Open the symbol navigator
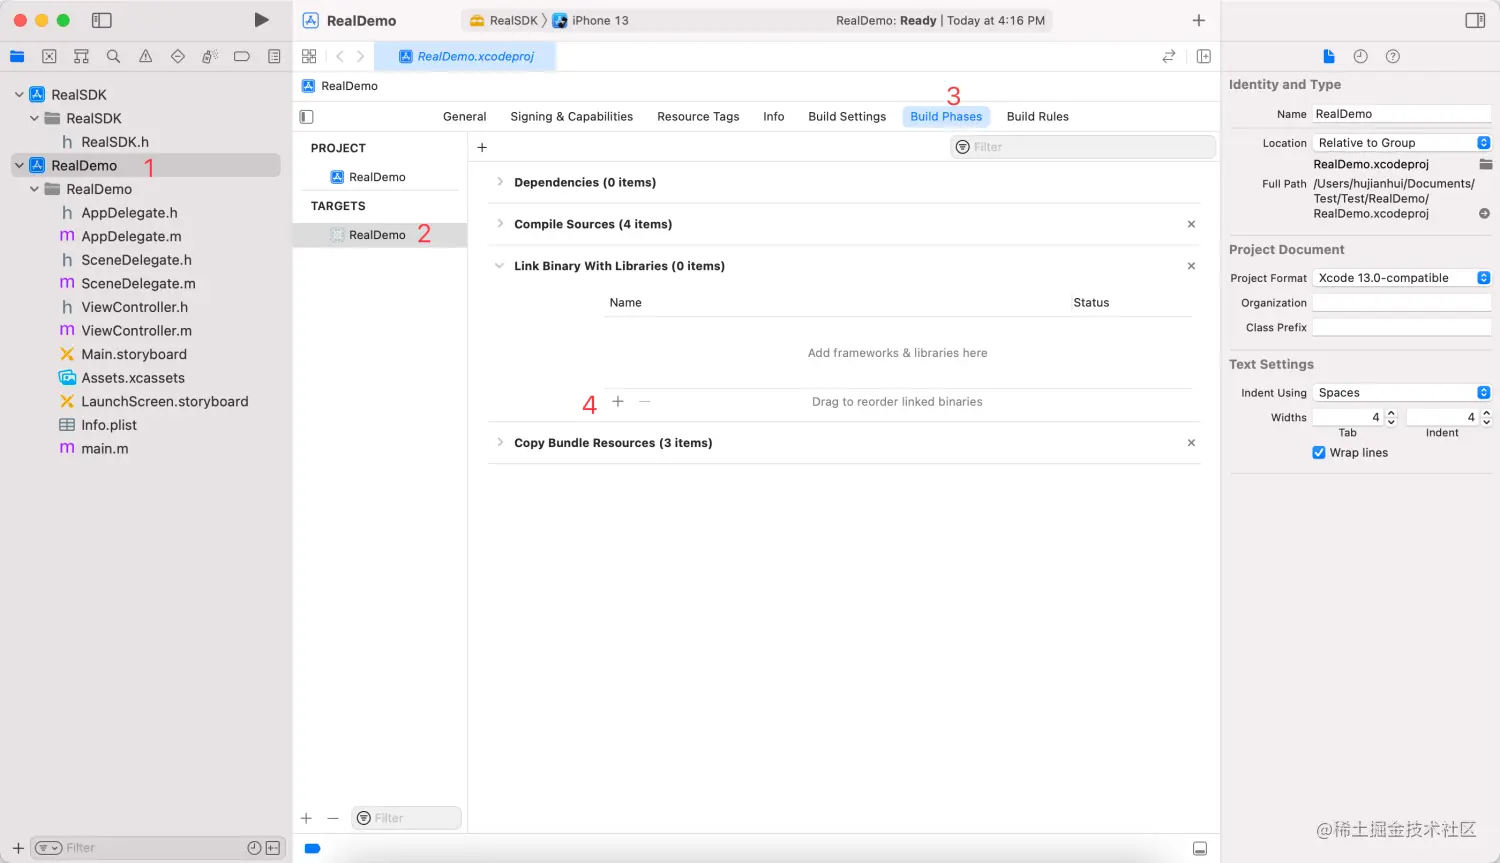This screenshot has height=863, width=1500. coord(81,57)
